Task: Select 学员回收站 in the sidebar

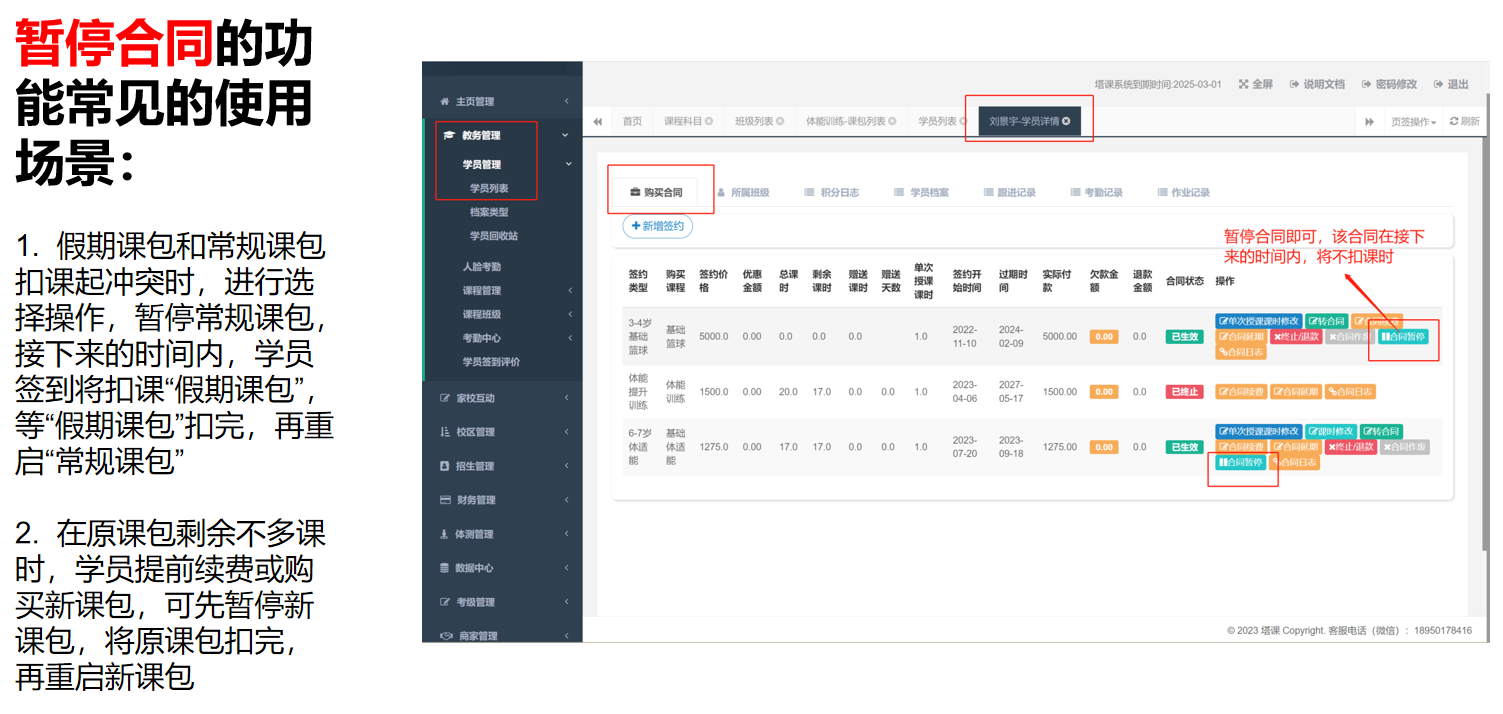Action: pyautogui.click(x=493, y=236)
